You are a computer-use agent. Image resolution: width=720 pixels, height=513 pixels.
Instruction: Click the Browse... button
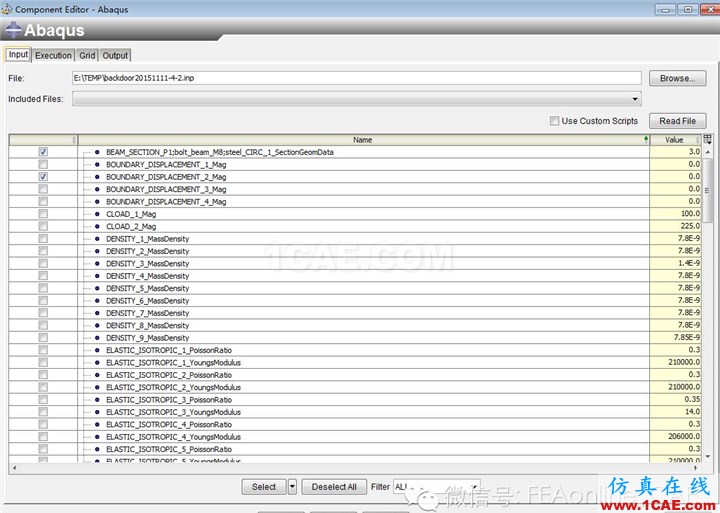click(x=677, y=78)
